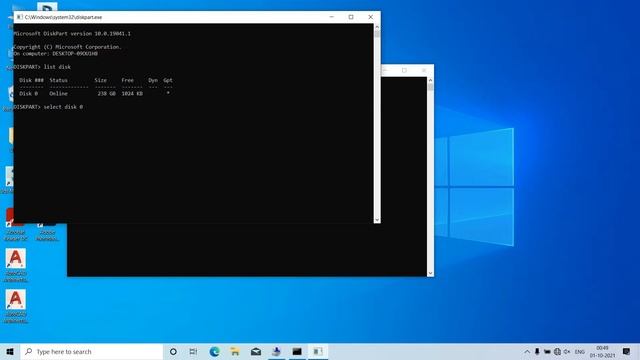Open the lowest AutoCAD desktop shortcut
Viewport: 640px width, 360px height.
click(x=16, y=307)
